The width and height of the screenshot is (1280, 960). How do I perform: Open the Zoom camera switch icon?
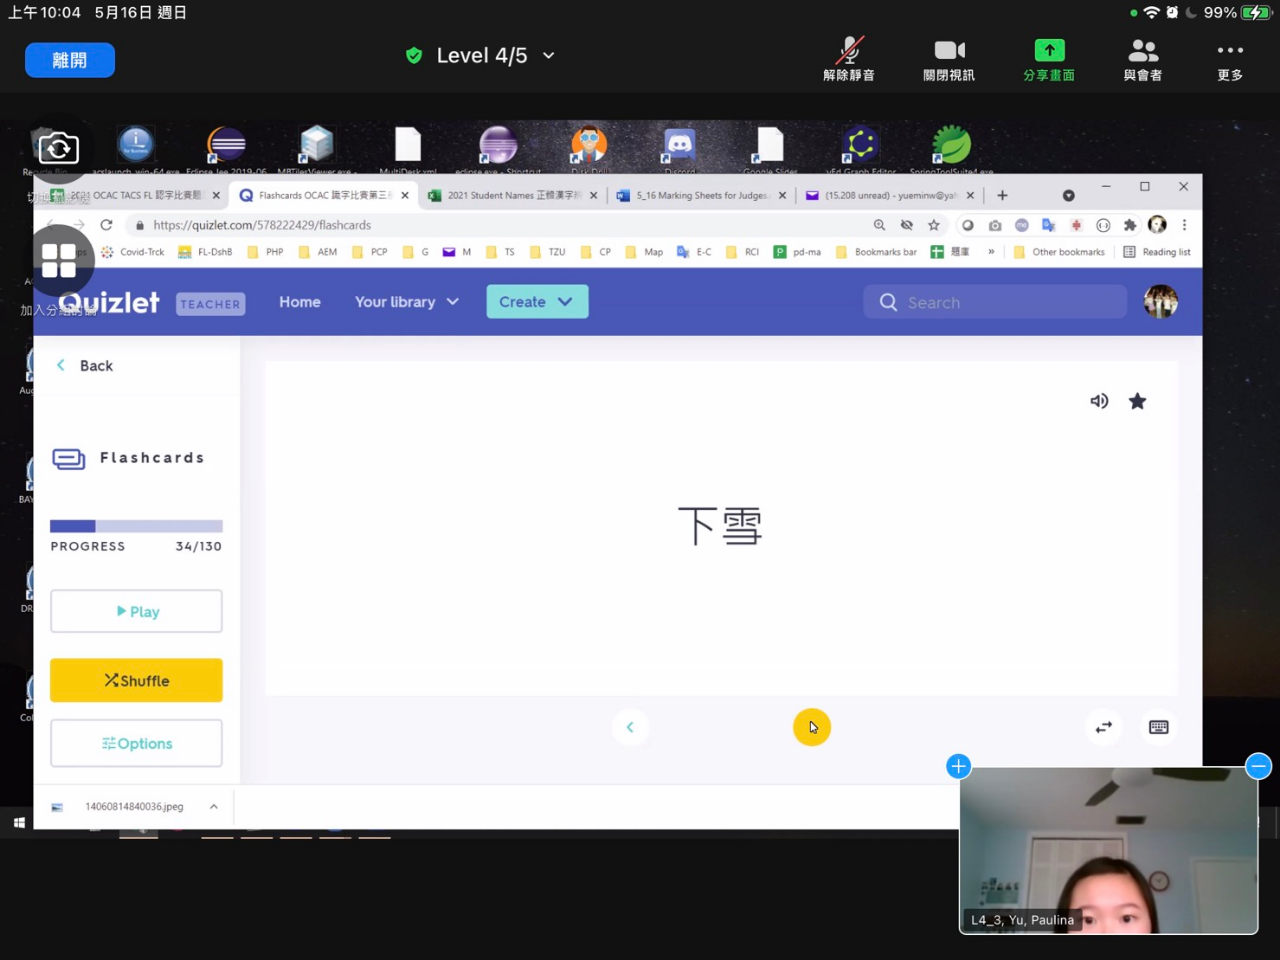click(58, 149)
